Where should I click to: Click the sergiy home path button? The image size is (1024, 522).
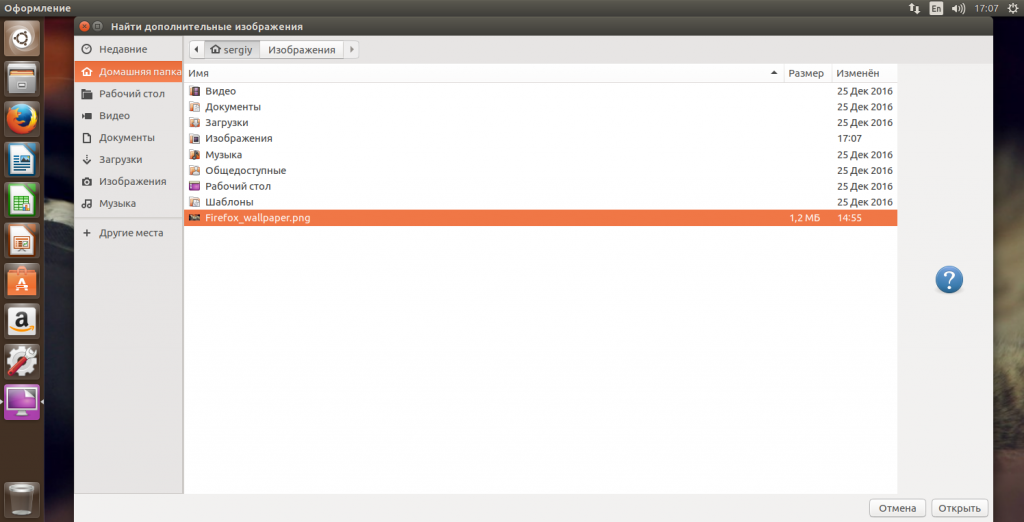pos(231,49)
